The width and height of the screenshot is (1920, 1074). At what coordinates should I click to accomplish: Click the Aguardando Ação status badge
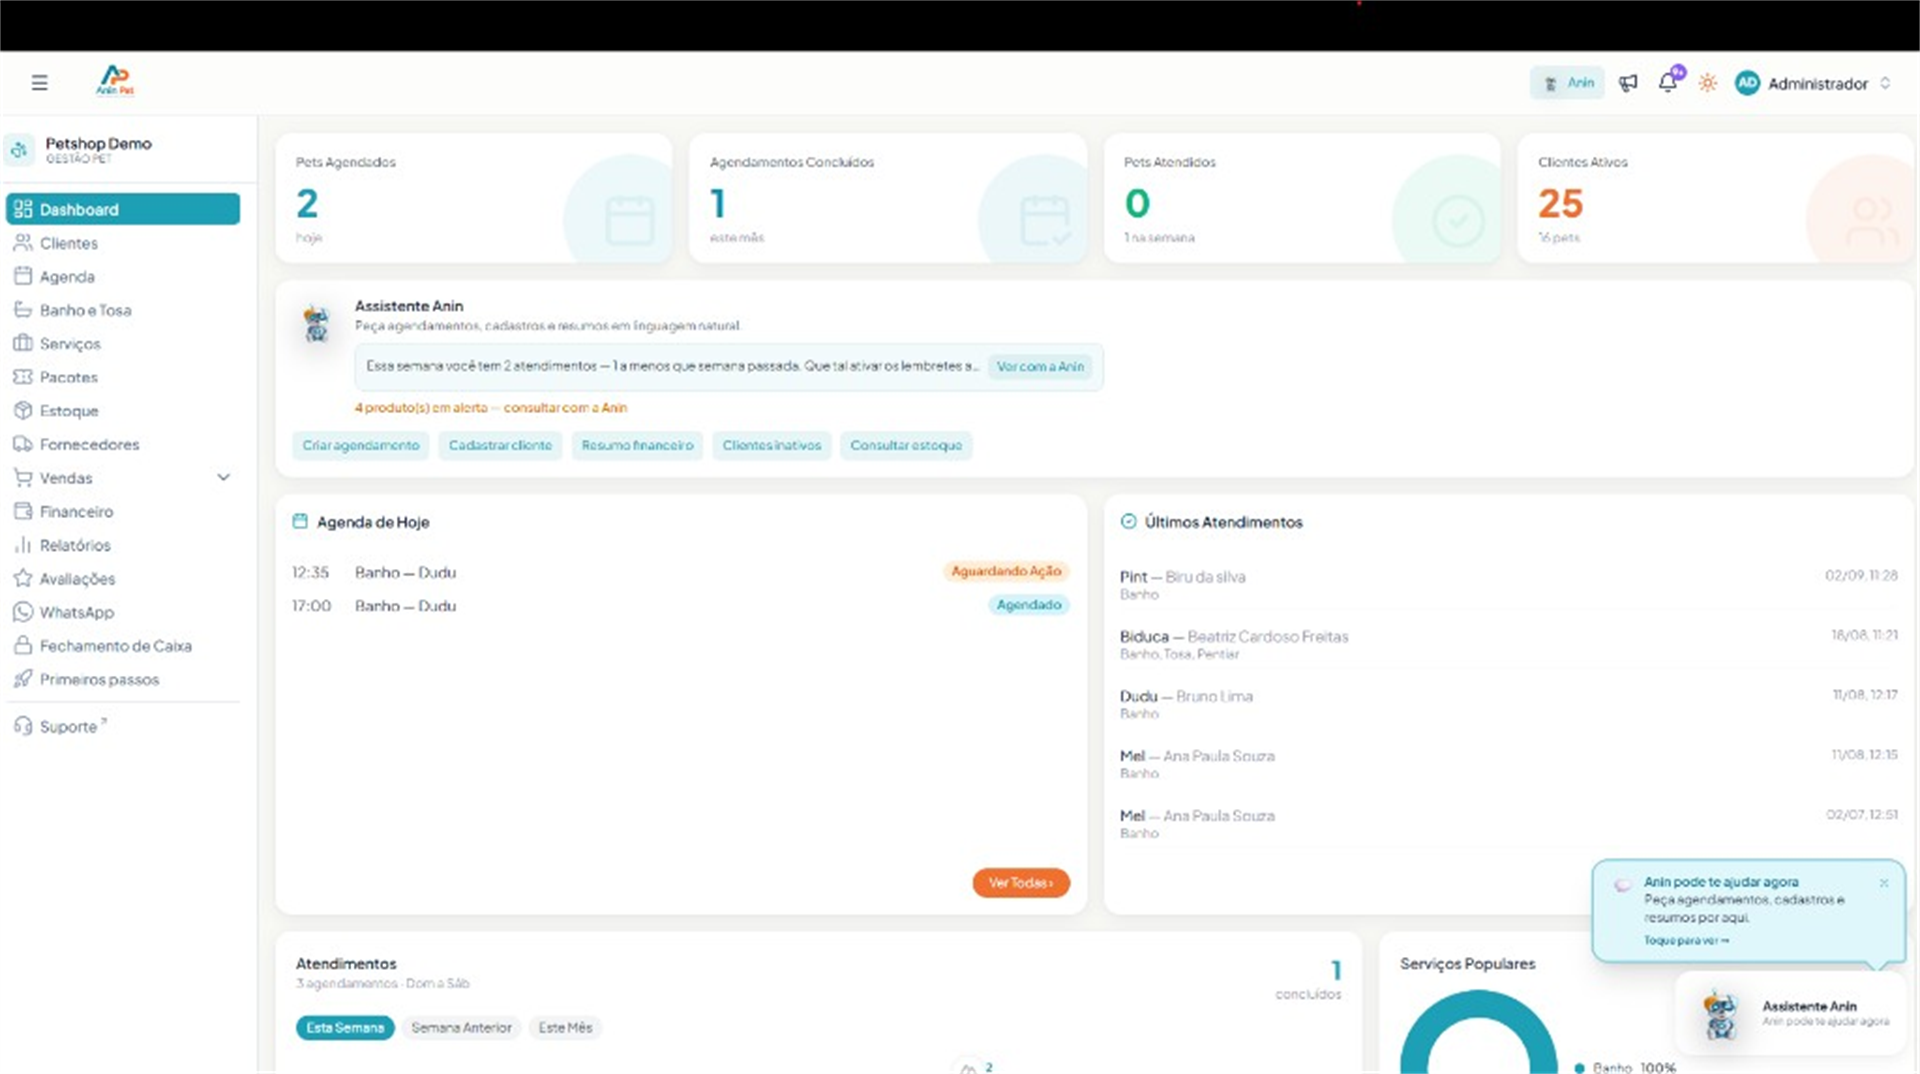1006,571
